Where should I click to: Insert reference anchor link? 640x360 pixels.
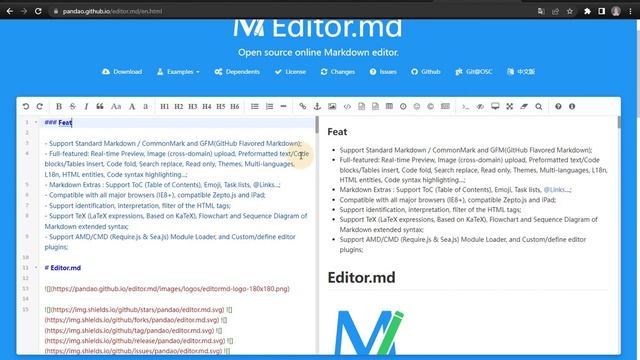coord(317,107)
